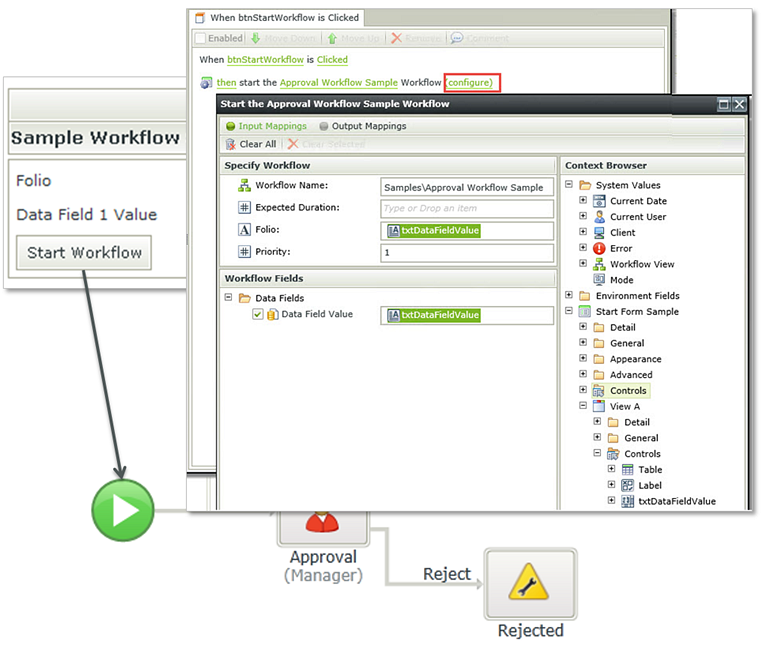Click the green workflow start play icon
Screen dimensions: 769x645
pyautogui.click(x=123, y=511)
